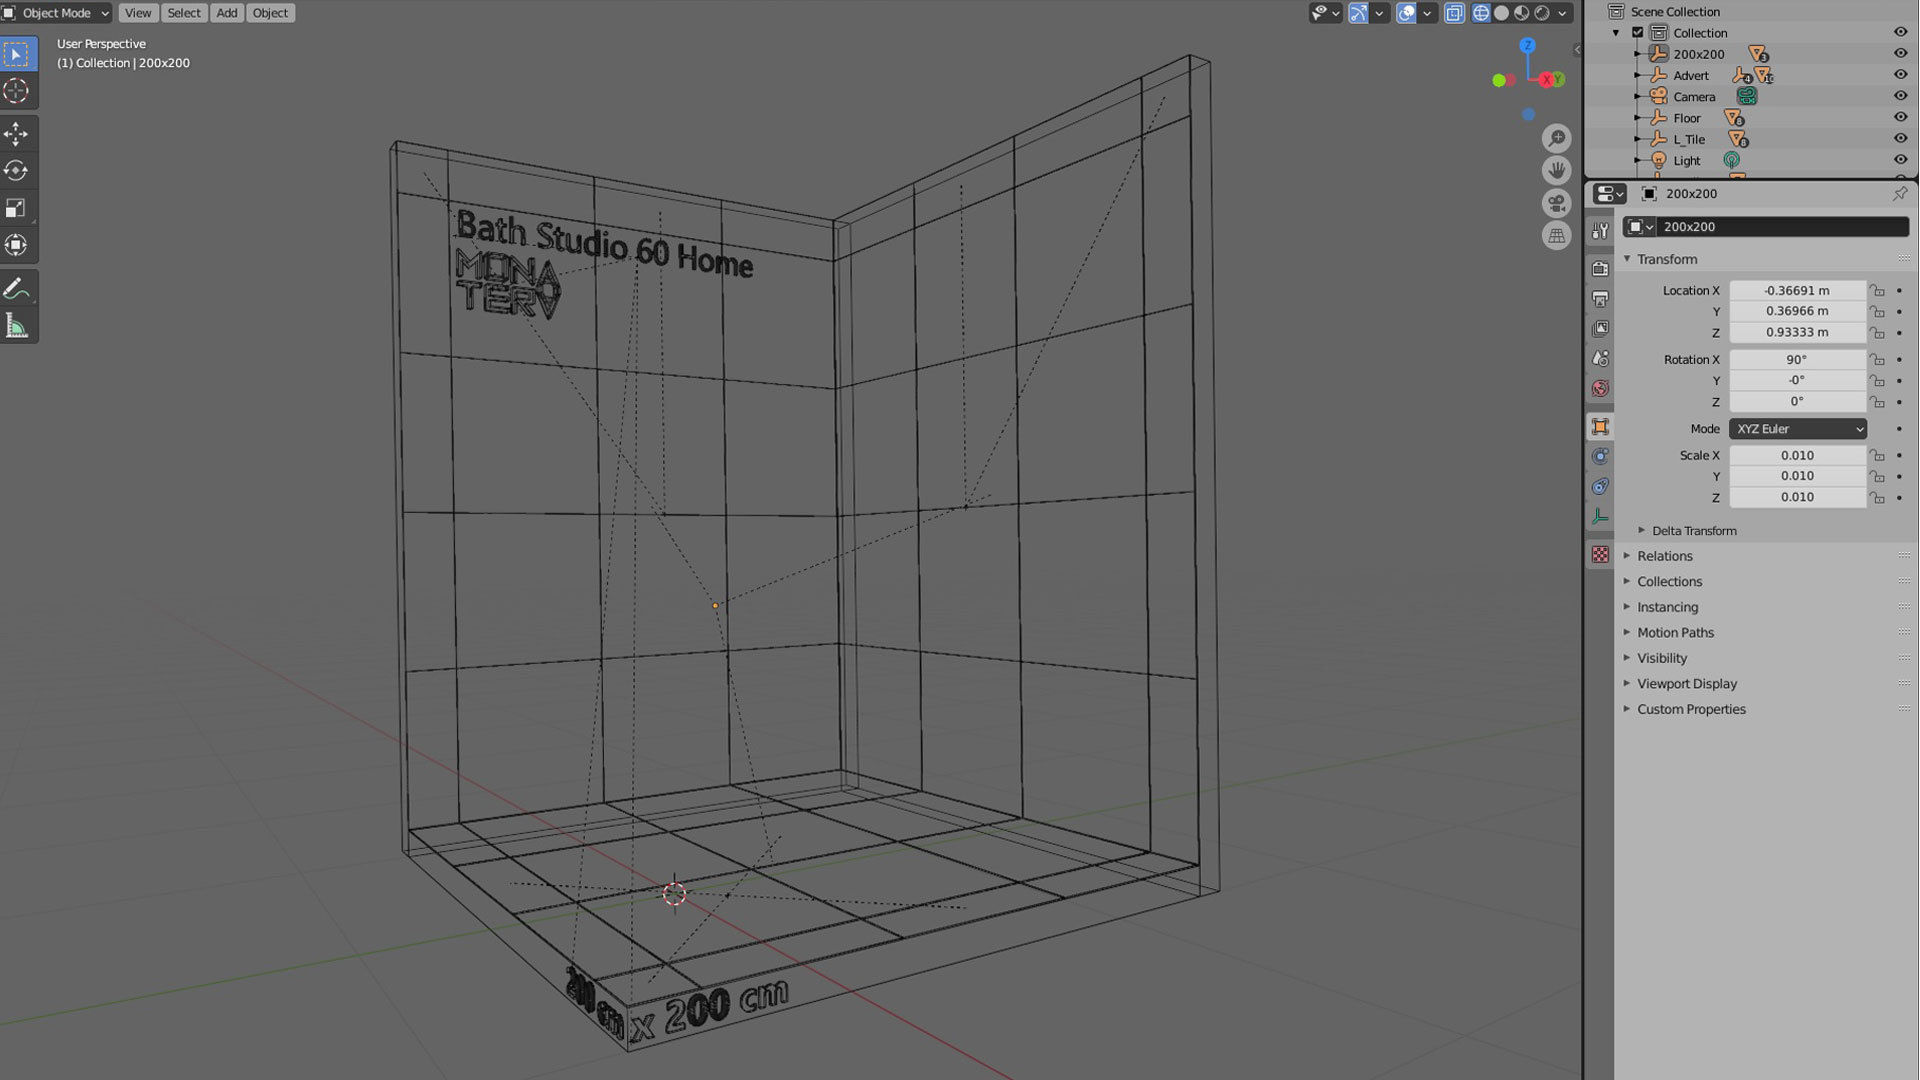Expand the Motion Paths panel
Viewport: 1920px width, 1080px height.
1627,633
